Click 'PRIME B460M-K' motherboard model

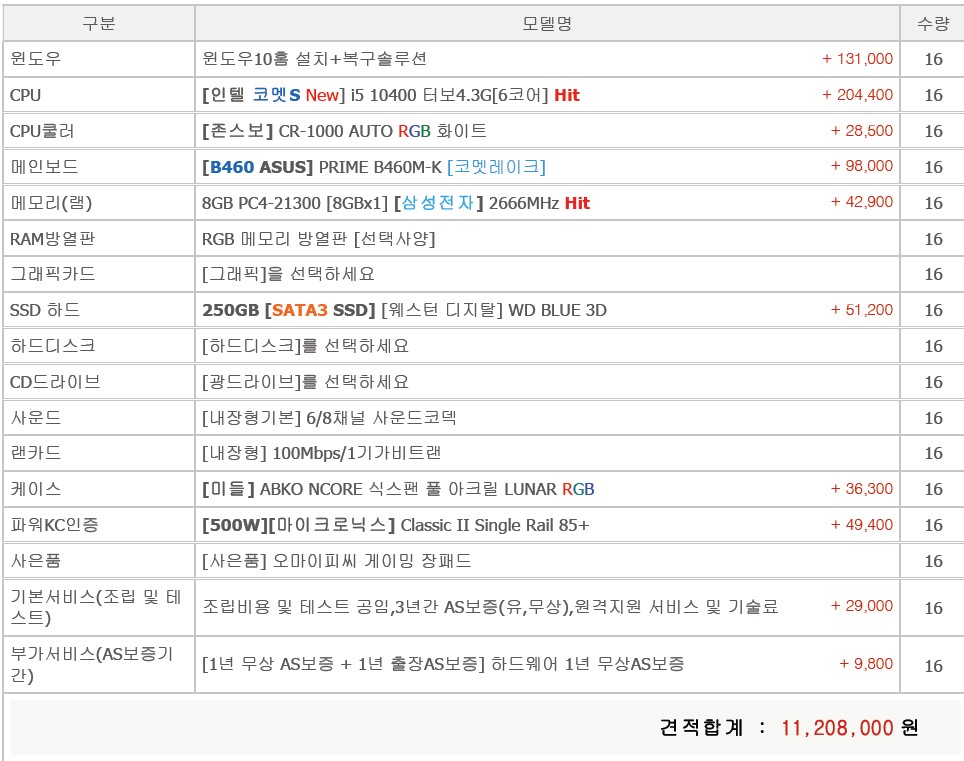click(x=380, y=167)
